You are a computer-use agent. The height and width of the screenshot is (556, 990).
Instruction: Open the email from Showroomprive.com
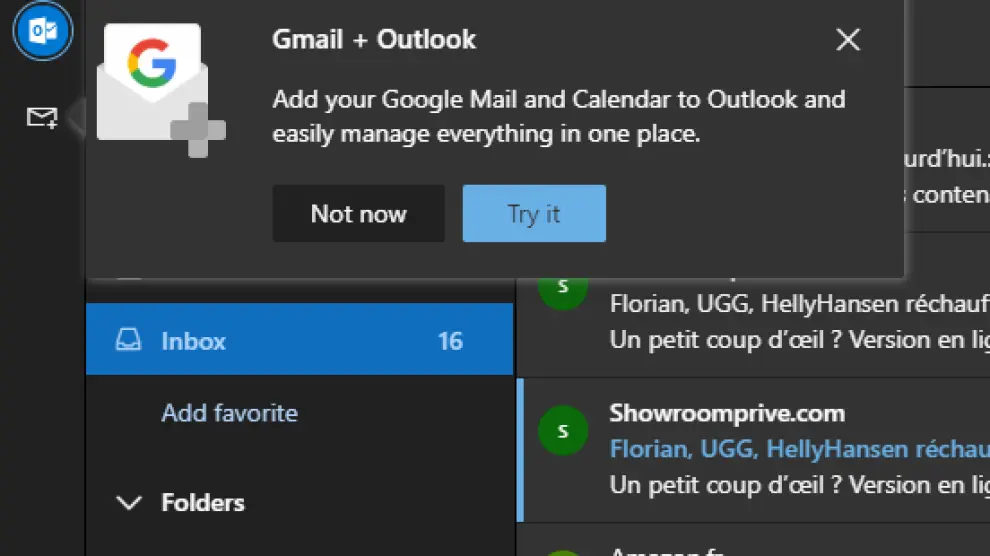[727, 414]
